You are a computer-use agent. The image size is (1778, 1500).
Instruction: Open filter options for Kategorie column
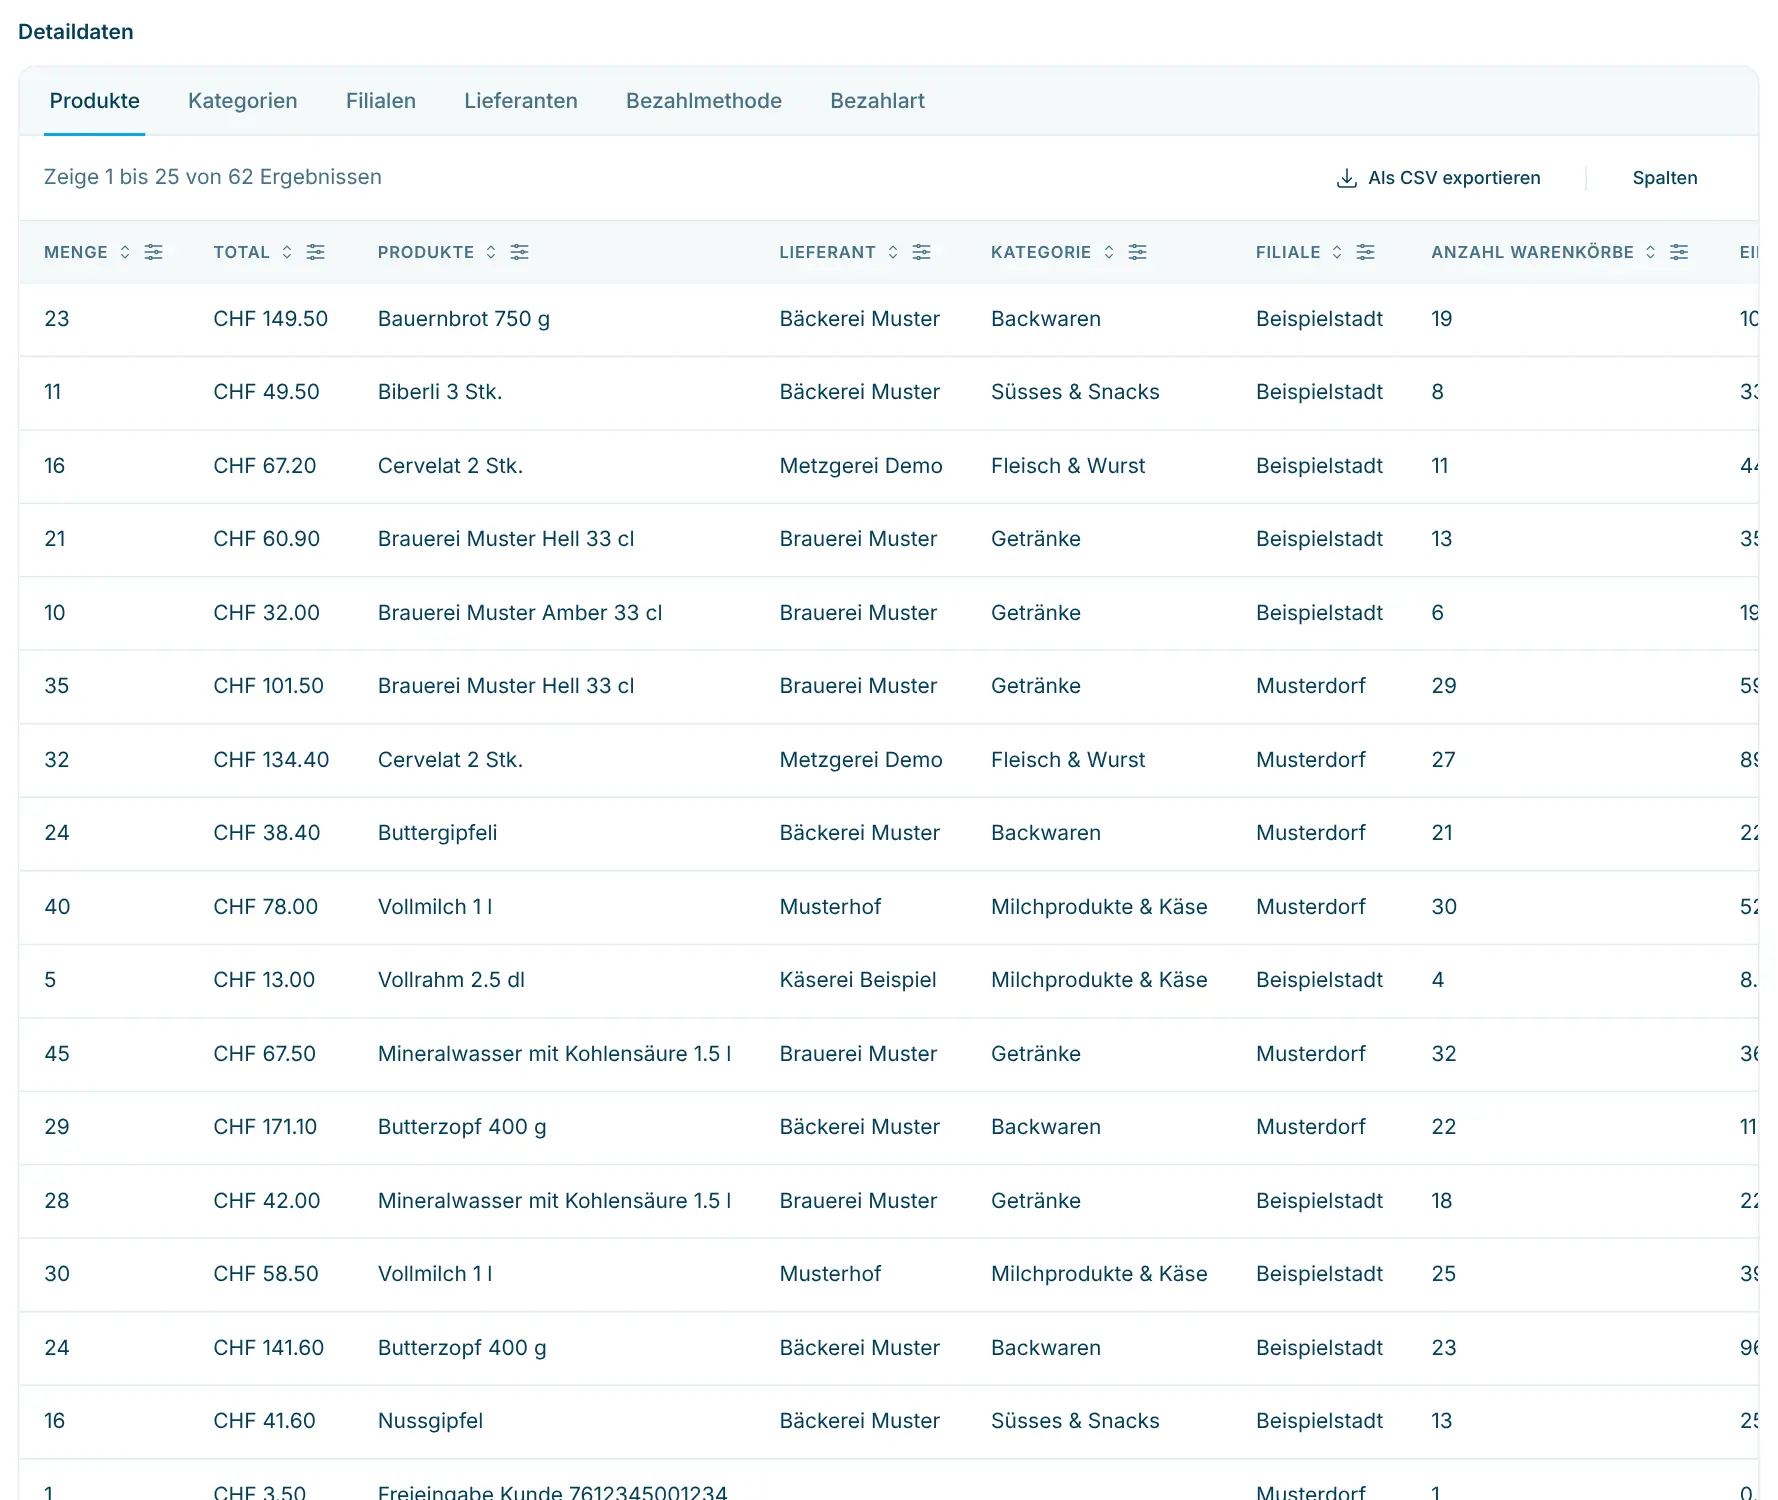pos(1137,252)
